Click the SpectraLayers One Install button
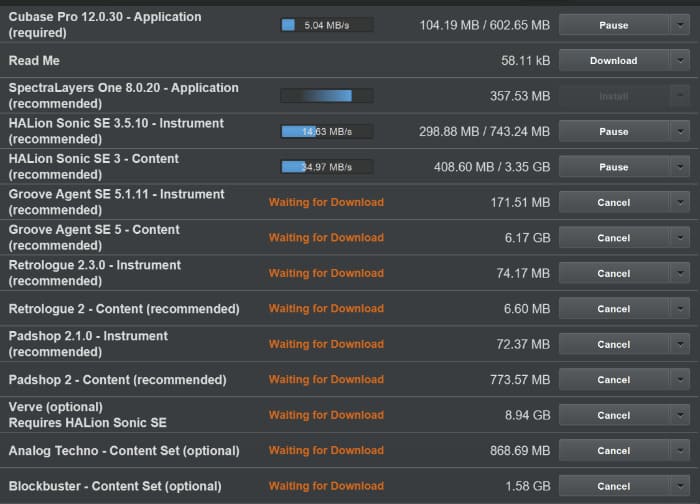The width and height of the screenshot is (700, 504). coord(614,96)
